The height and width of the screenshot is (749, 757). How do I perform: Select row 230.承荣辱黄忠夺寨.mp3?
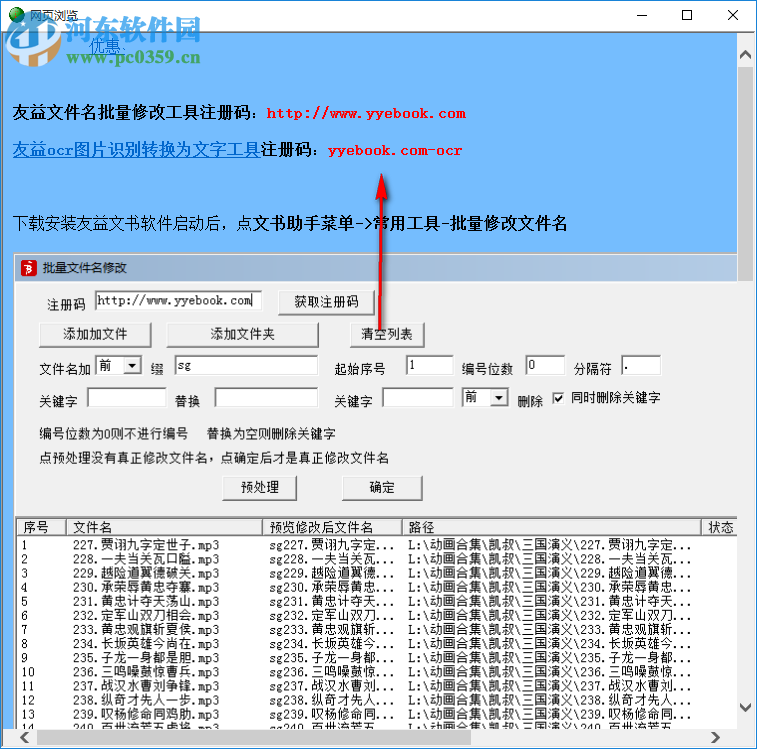click(146, 587)
